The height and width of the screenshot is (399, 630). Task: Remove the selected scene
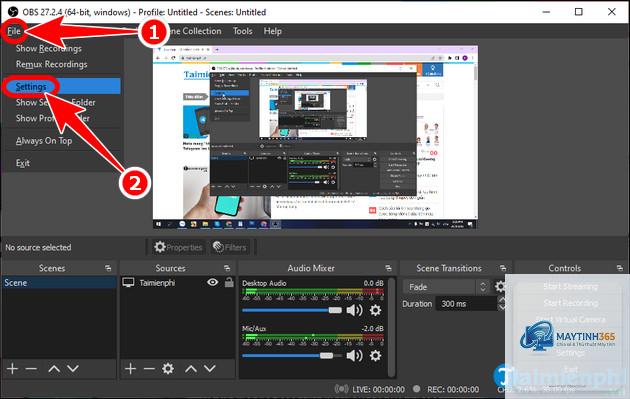click(x=31, y=368)
